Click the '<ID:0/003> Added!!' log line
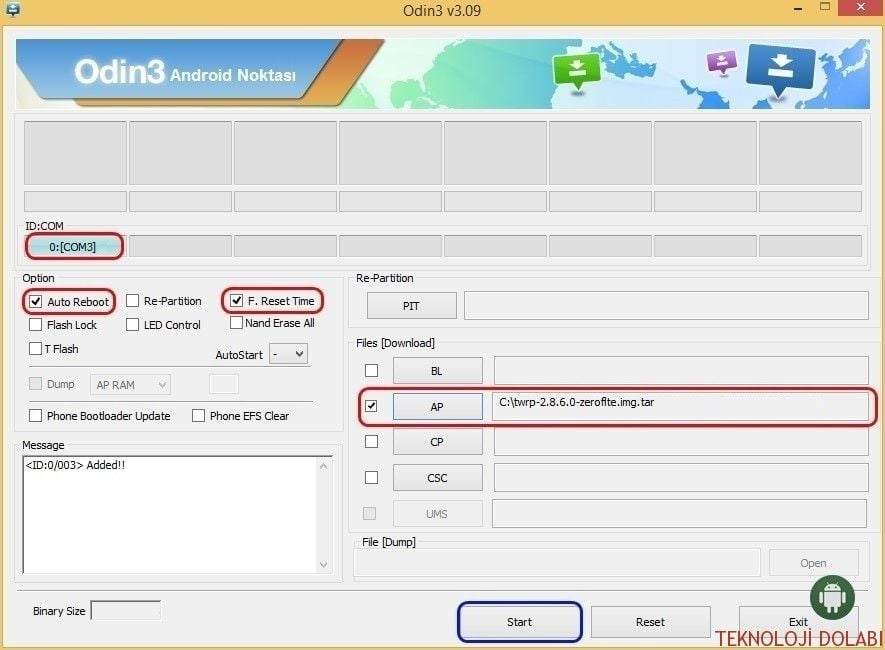Image resolution: width=885 pixels, height=650 pixels. (75, 465)
